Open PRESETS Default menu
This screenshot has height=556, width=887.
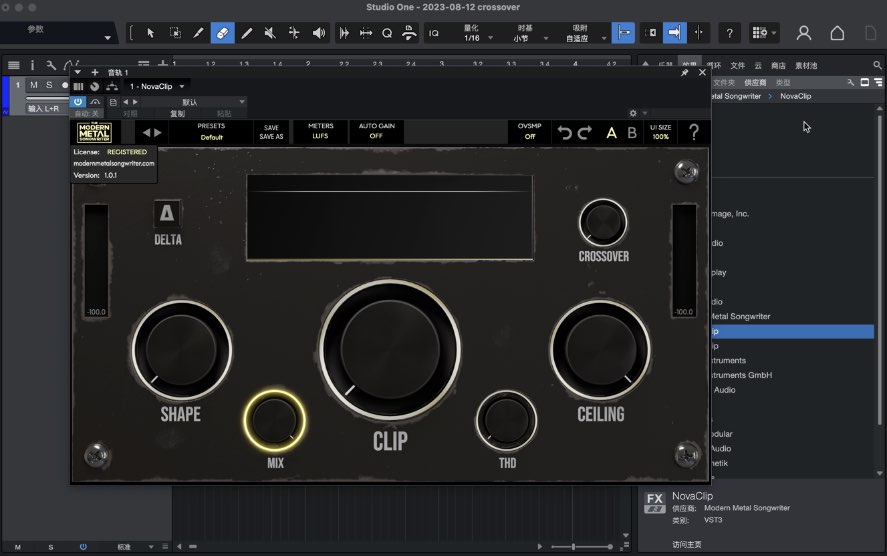coord(211,131)
